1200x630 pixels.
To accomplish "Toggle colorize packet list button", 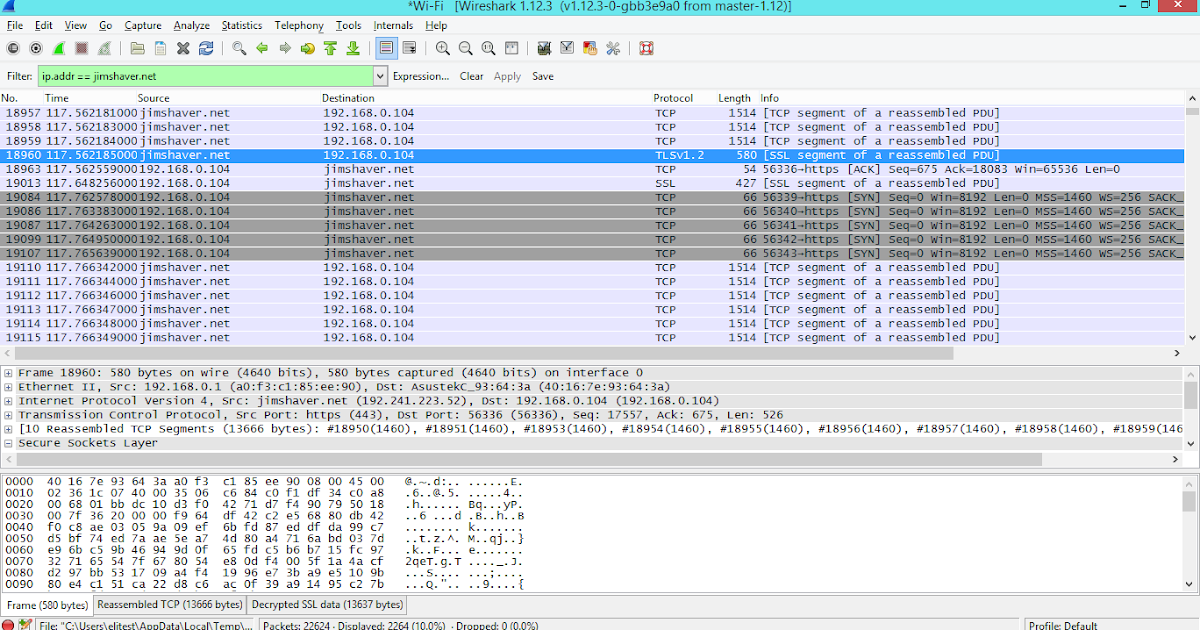I will tap(387, 48).
